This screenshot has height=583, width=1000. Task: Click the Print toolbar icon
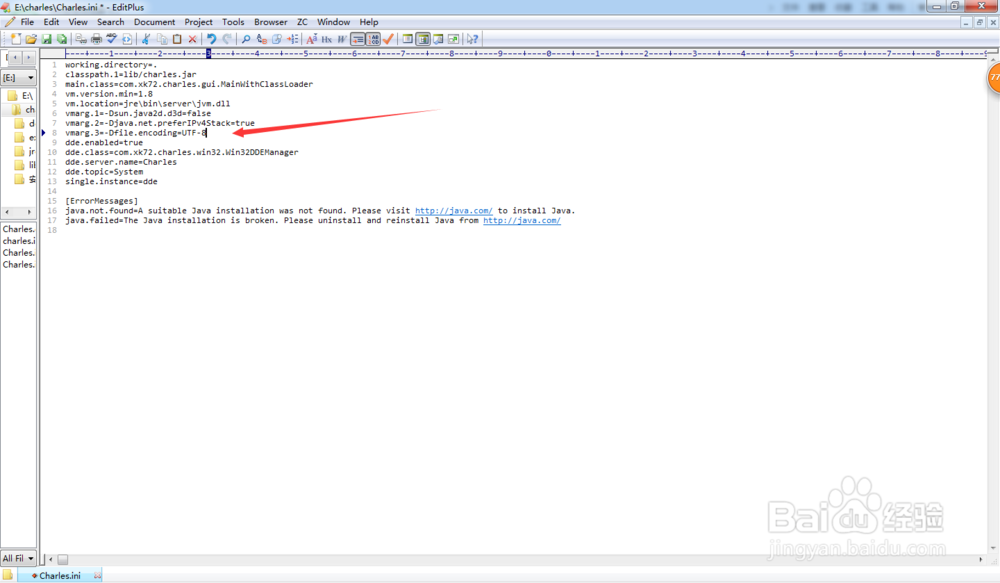point(96,39)
